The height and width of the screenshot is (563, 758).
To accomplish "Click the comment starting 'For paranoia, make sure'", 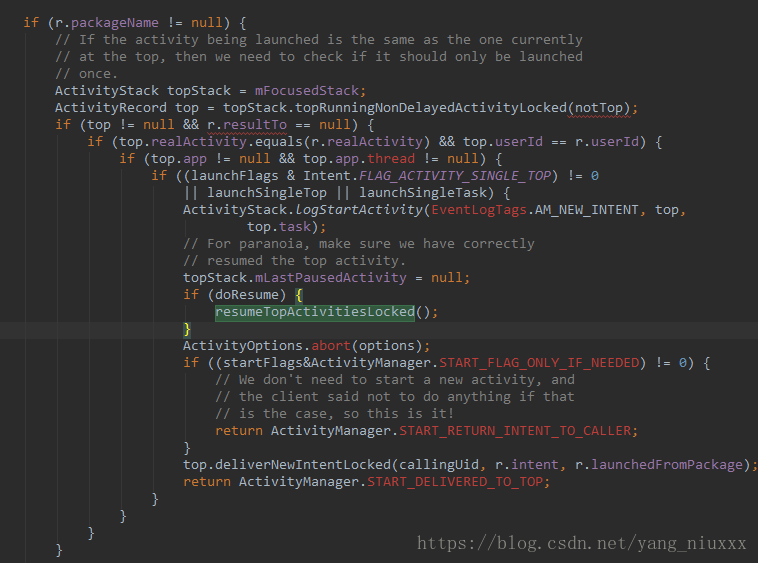I will point(359,244).
